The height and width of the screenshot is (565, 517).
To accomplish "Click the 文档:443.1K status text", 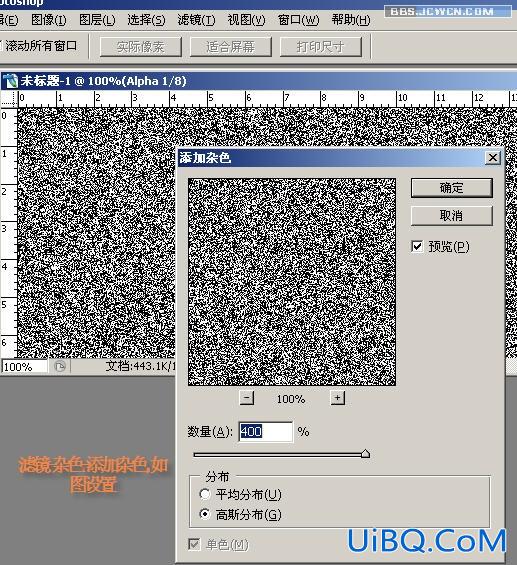I will point(141,366).
